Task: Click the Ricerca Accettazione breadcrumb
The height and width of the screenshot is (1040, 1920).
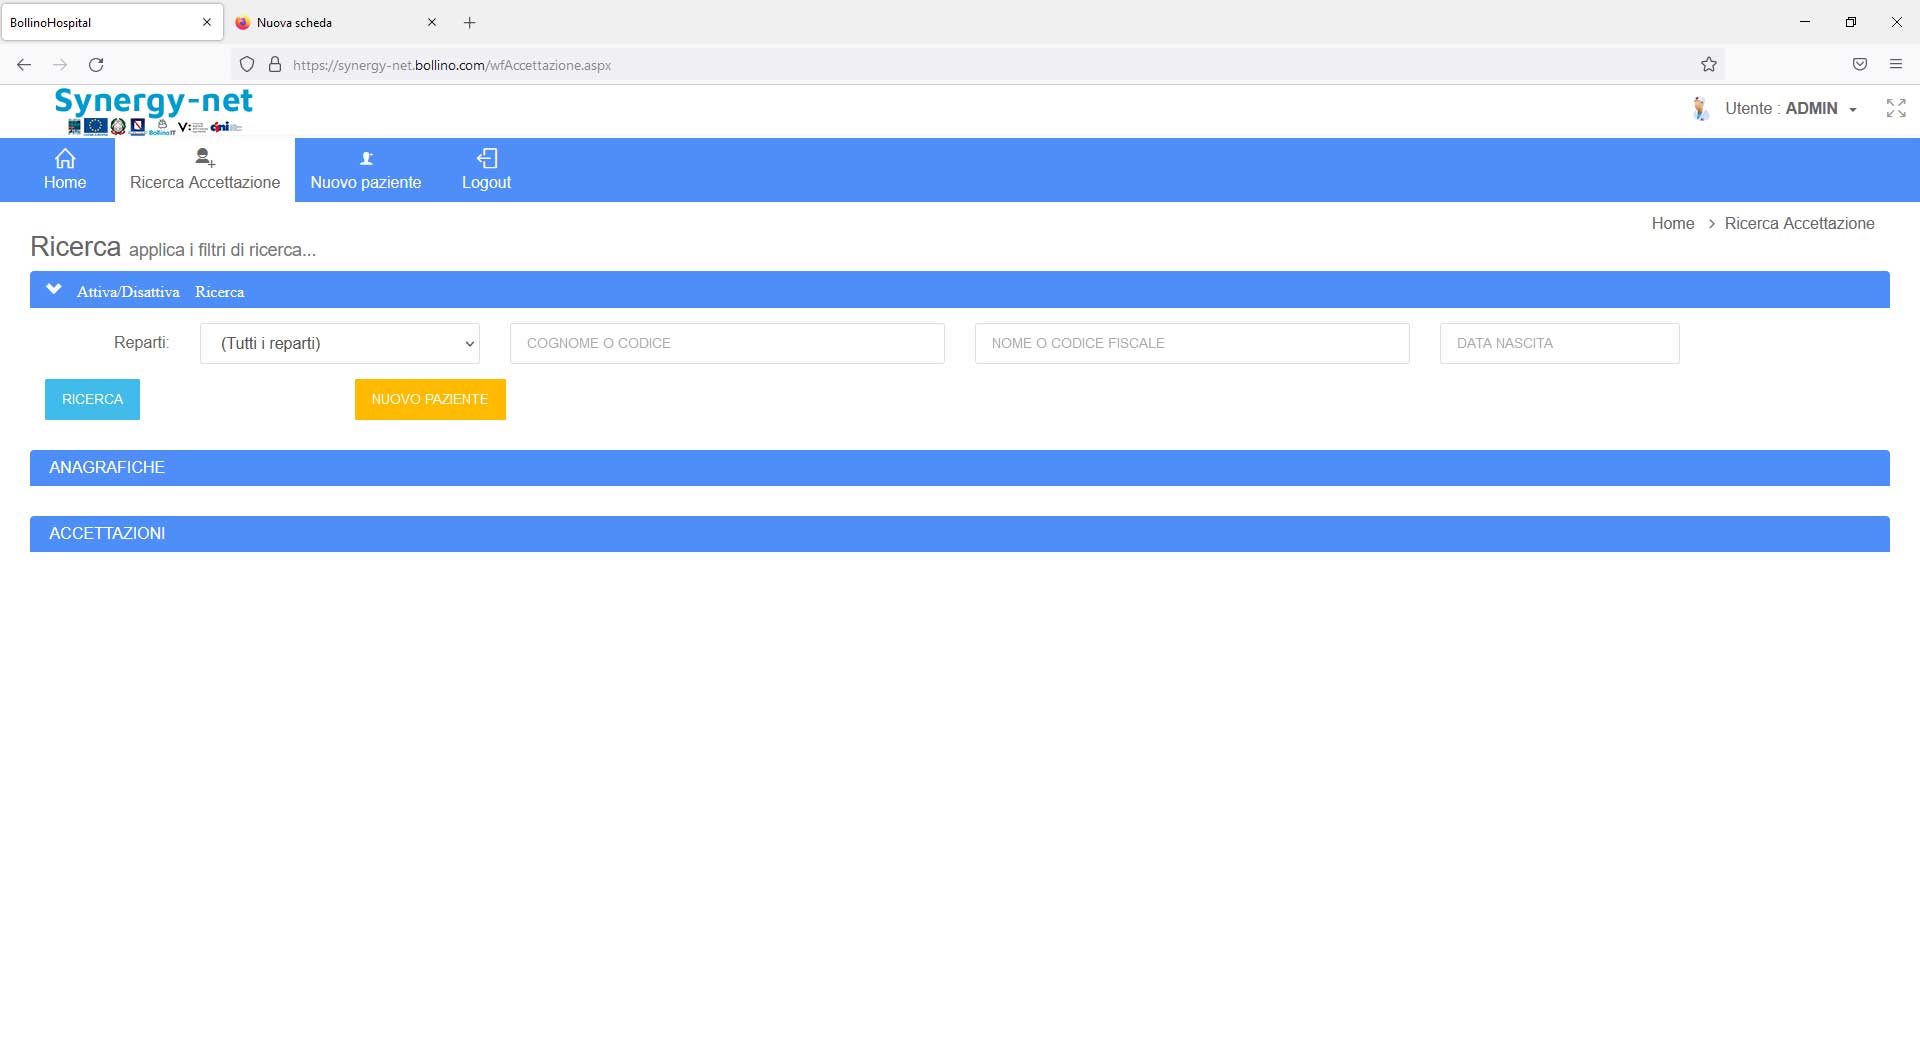Action: (1799, 223)
